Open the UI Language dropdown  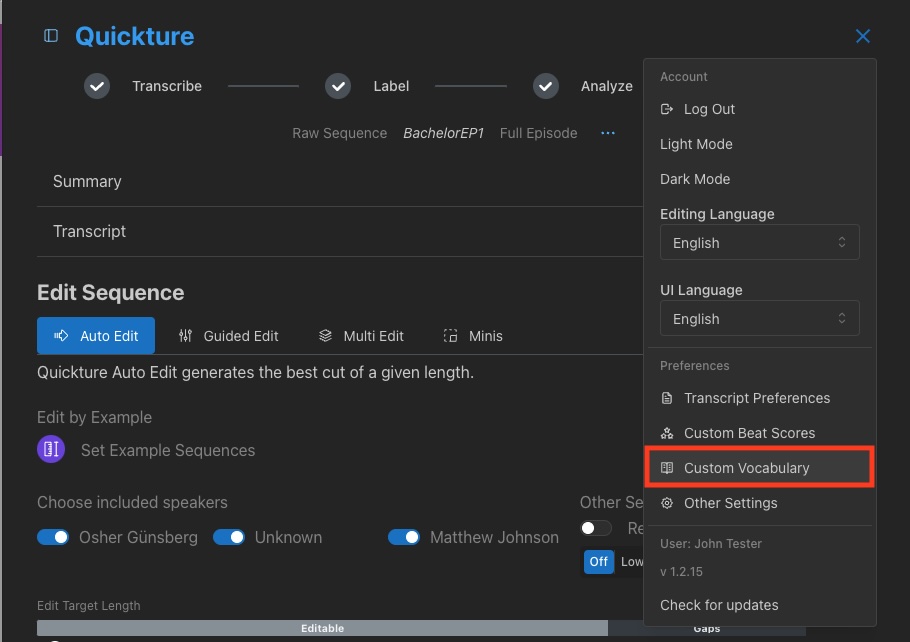759,318
